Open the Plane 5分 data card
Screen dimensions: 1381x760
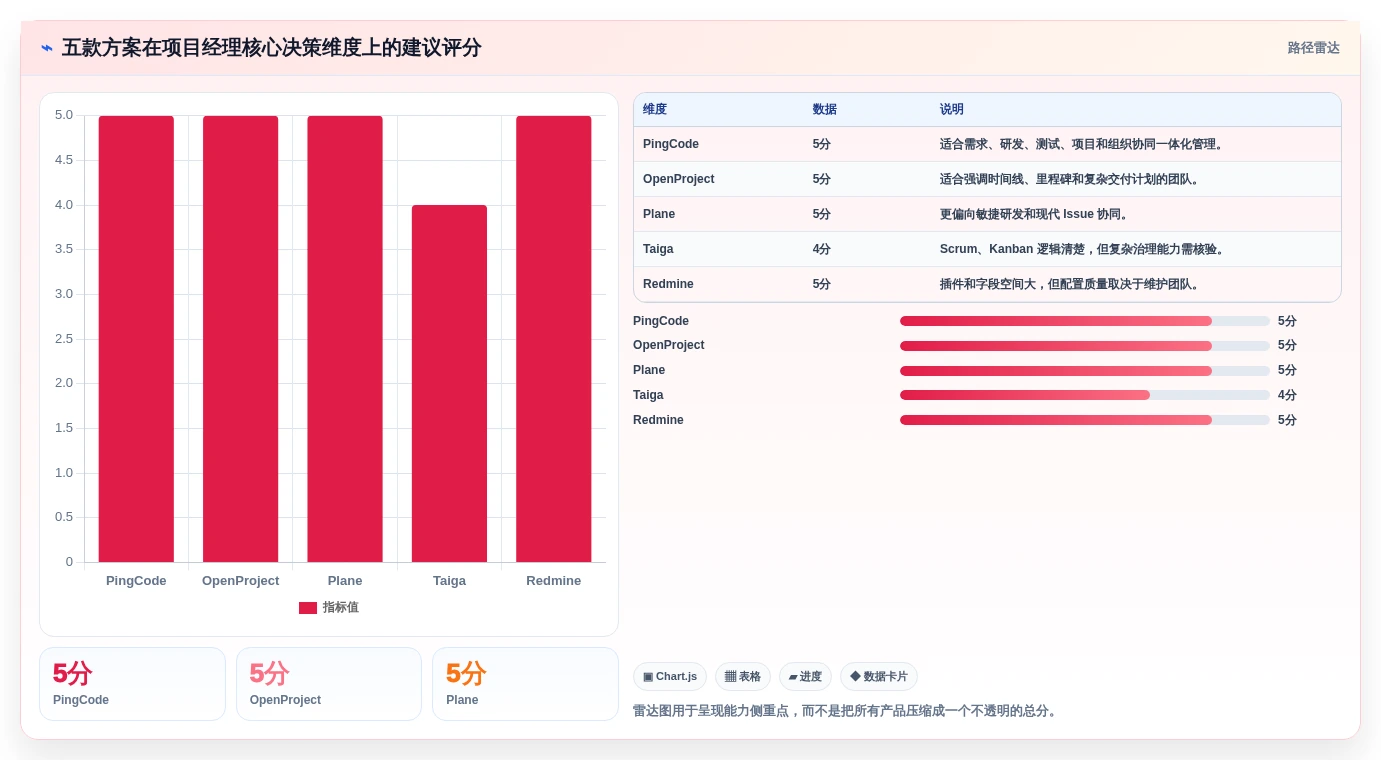[525, 684]
